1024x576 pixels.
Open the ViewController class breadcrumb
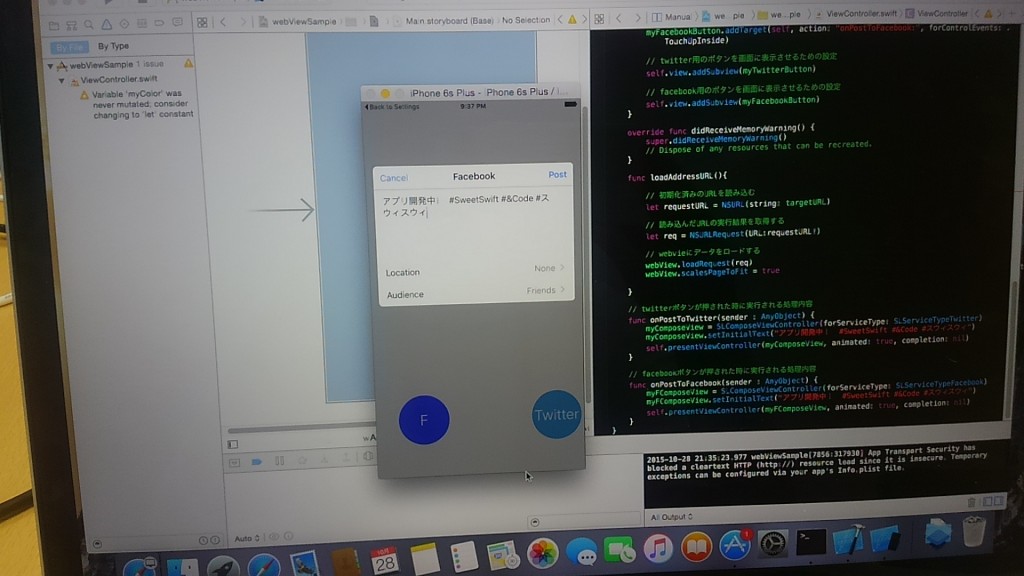[x=936, y=13]
